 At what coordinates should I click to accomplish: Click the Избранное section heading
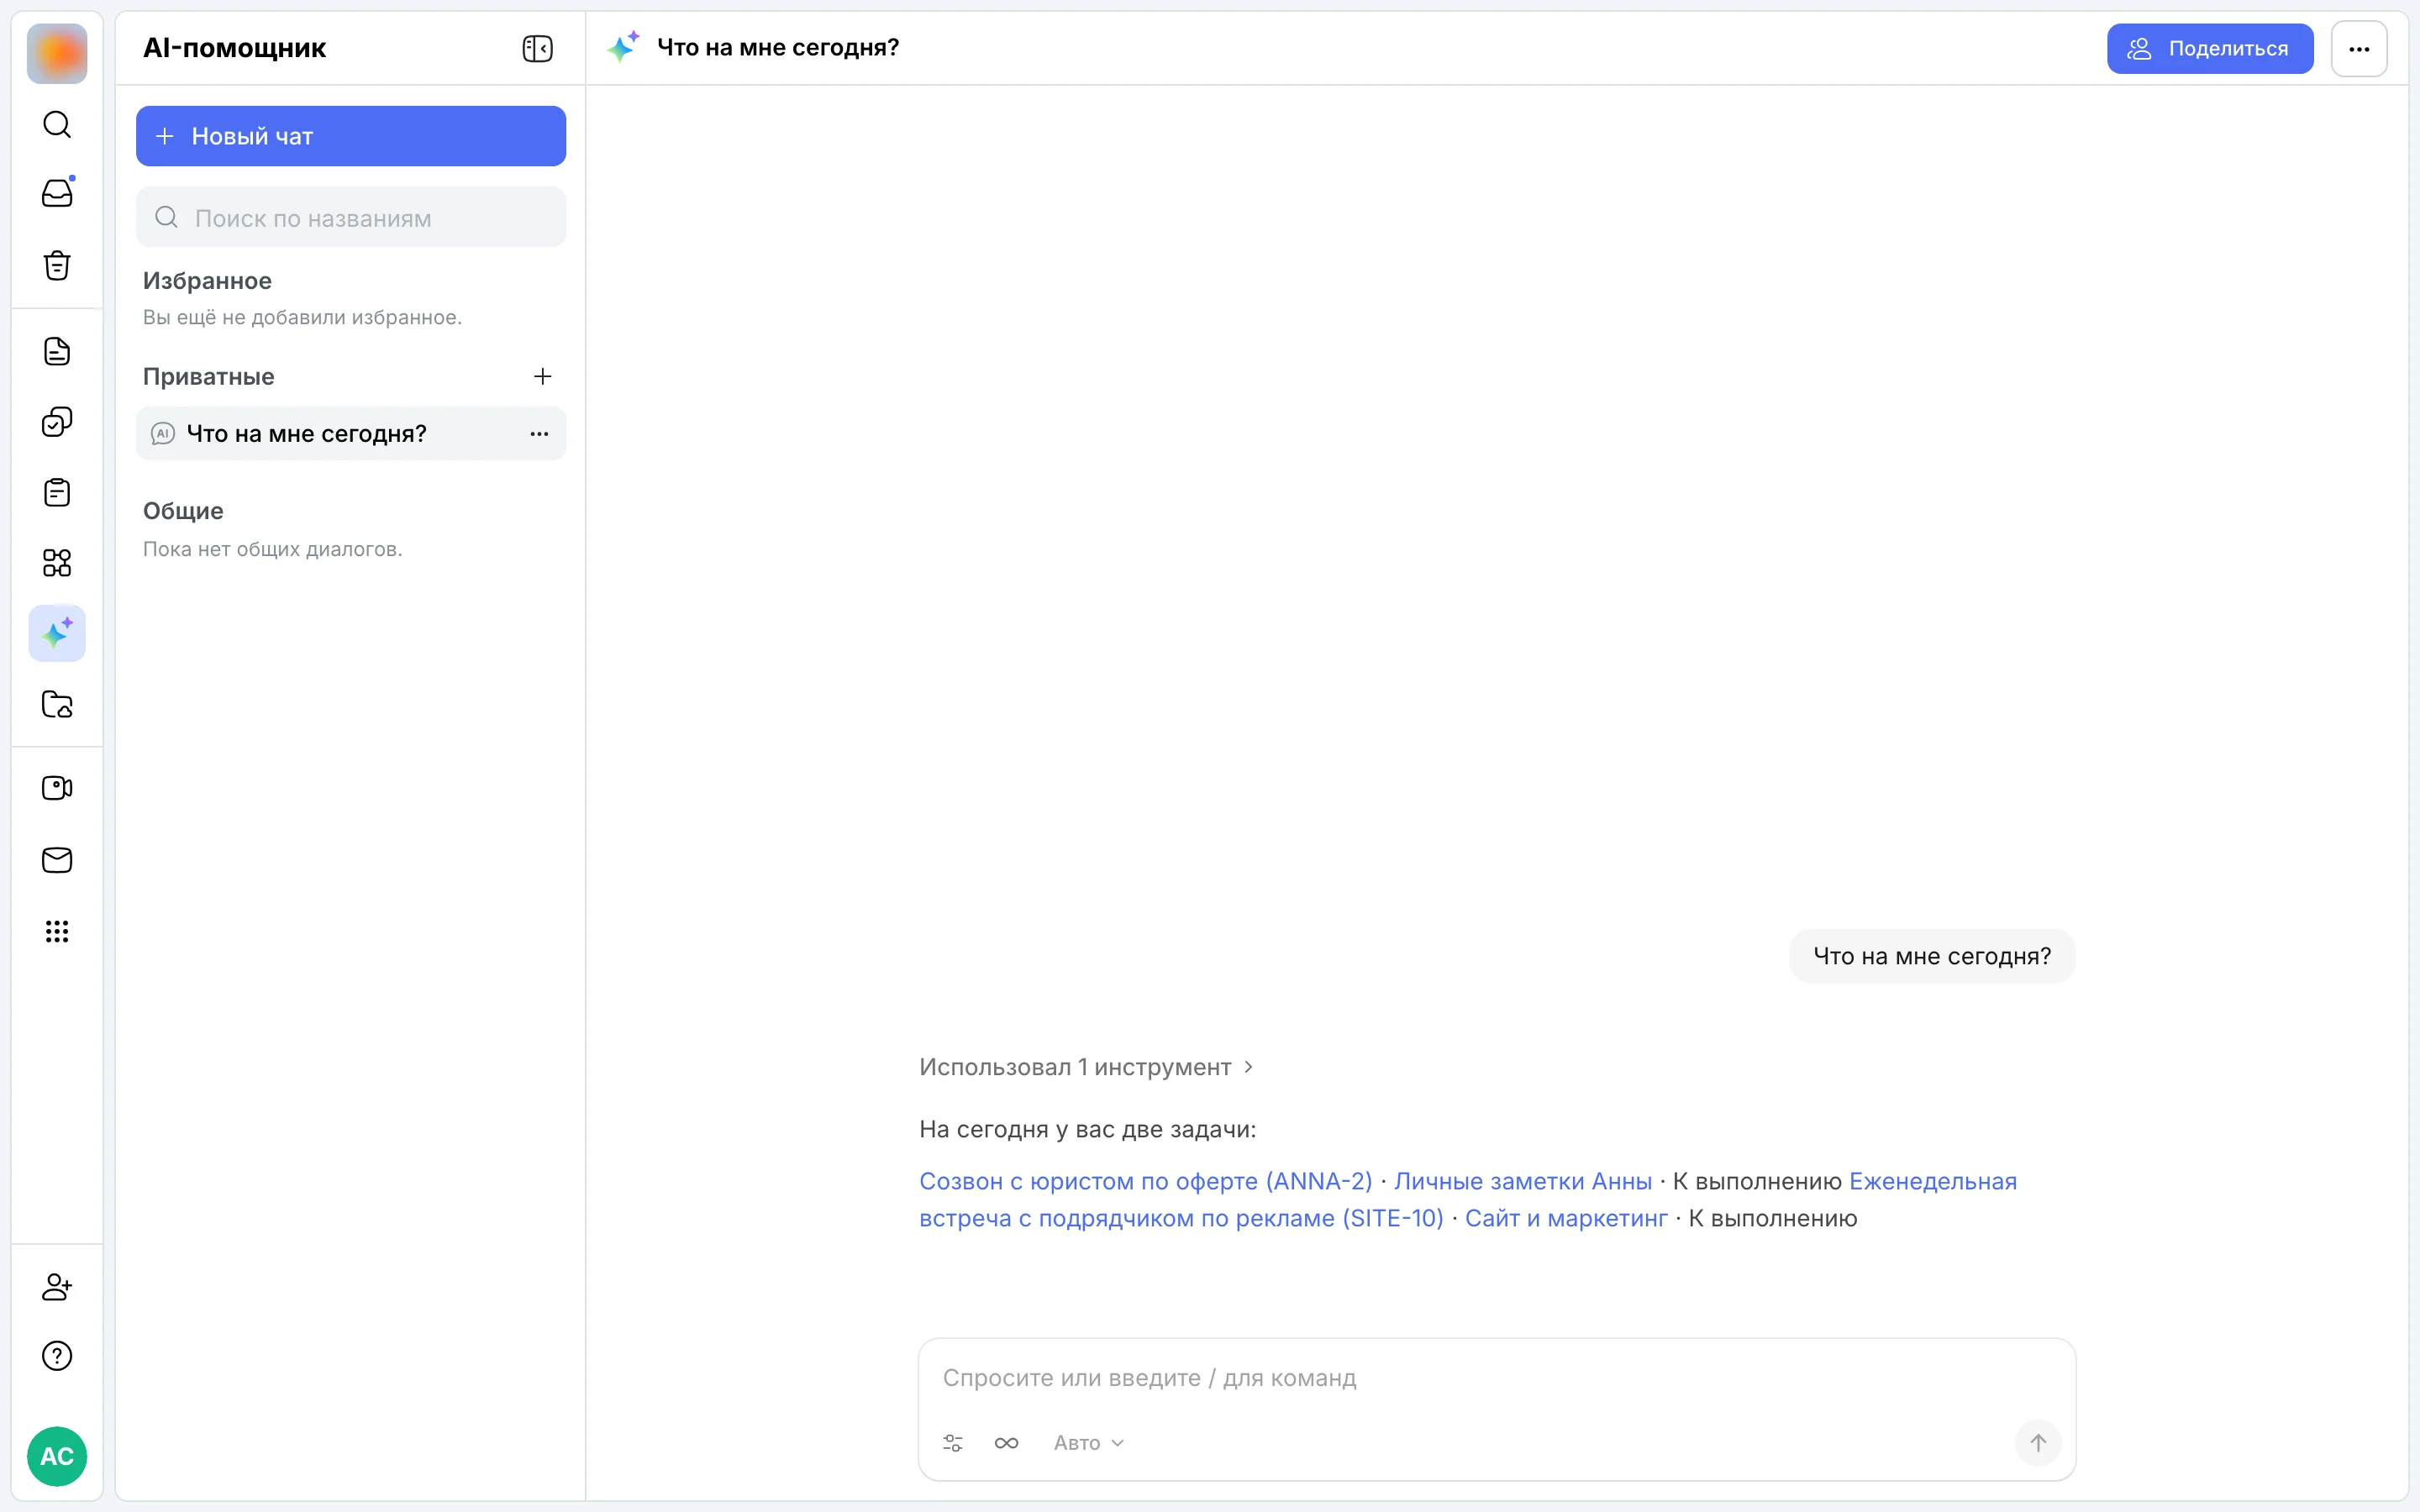tap(207, 281)
